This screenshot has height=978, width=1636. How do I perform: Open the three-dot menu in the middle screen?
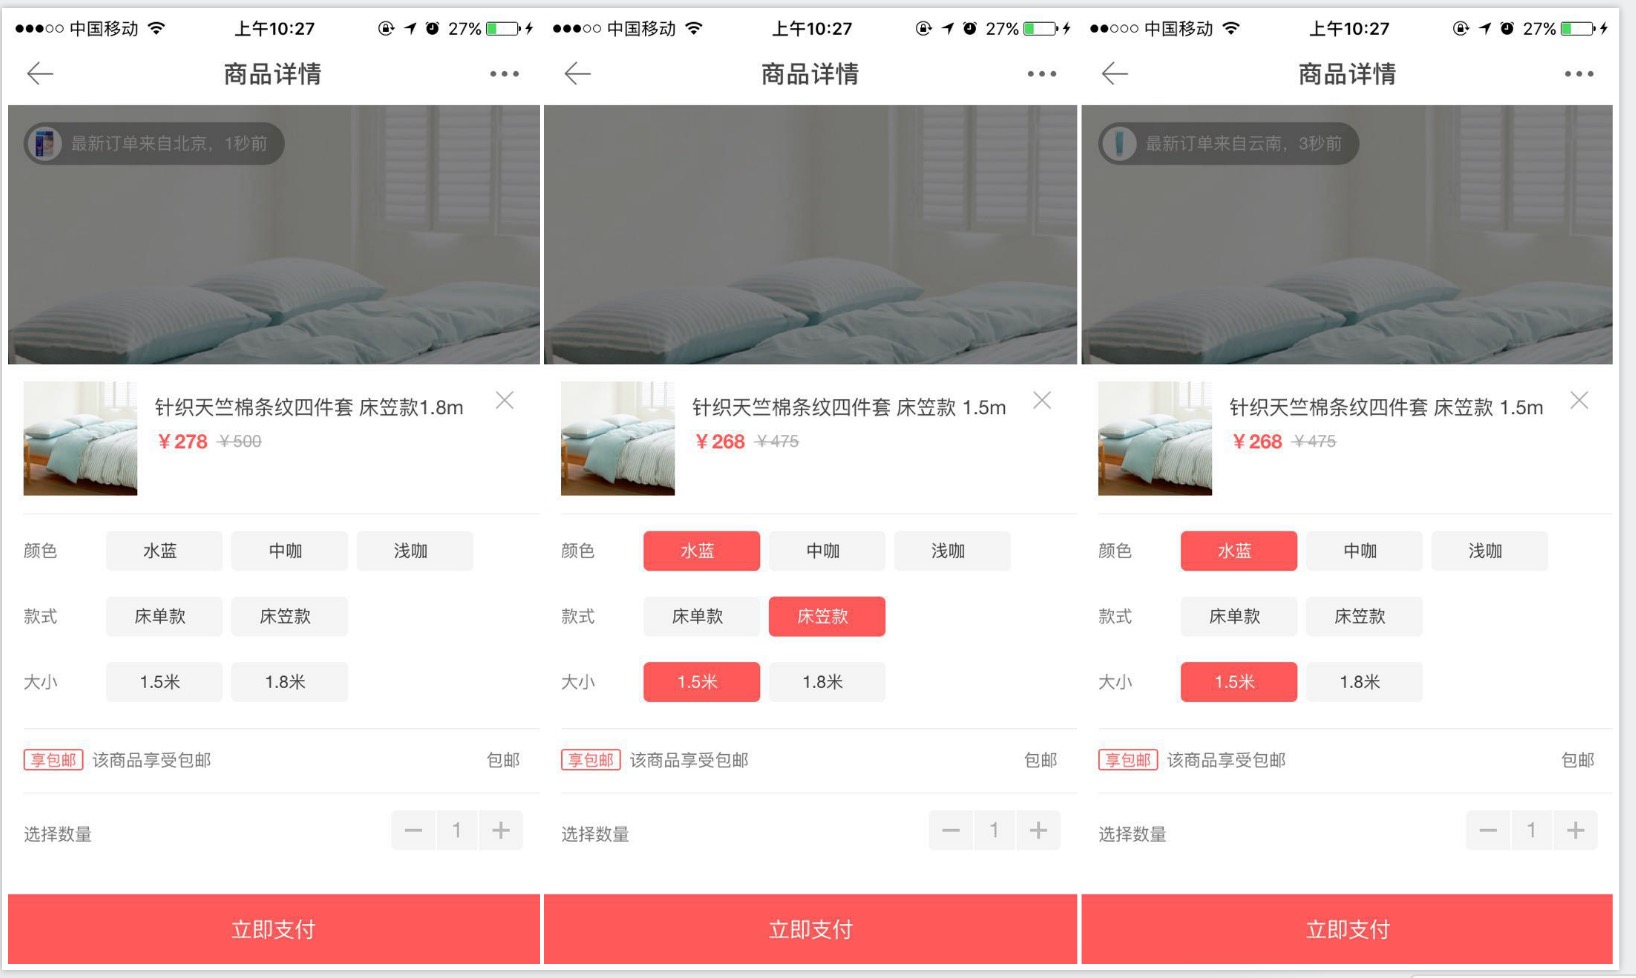1041,74
